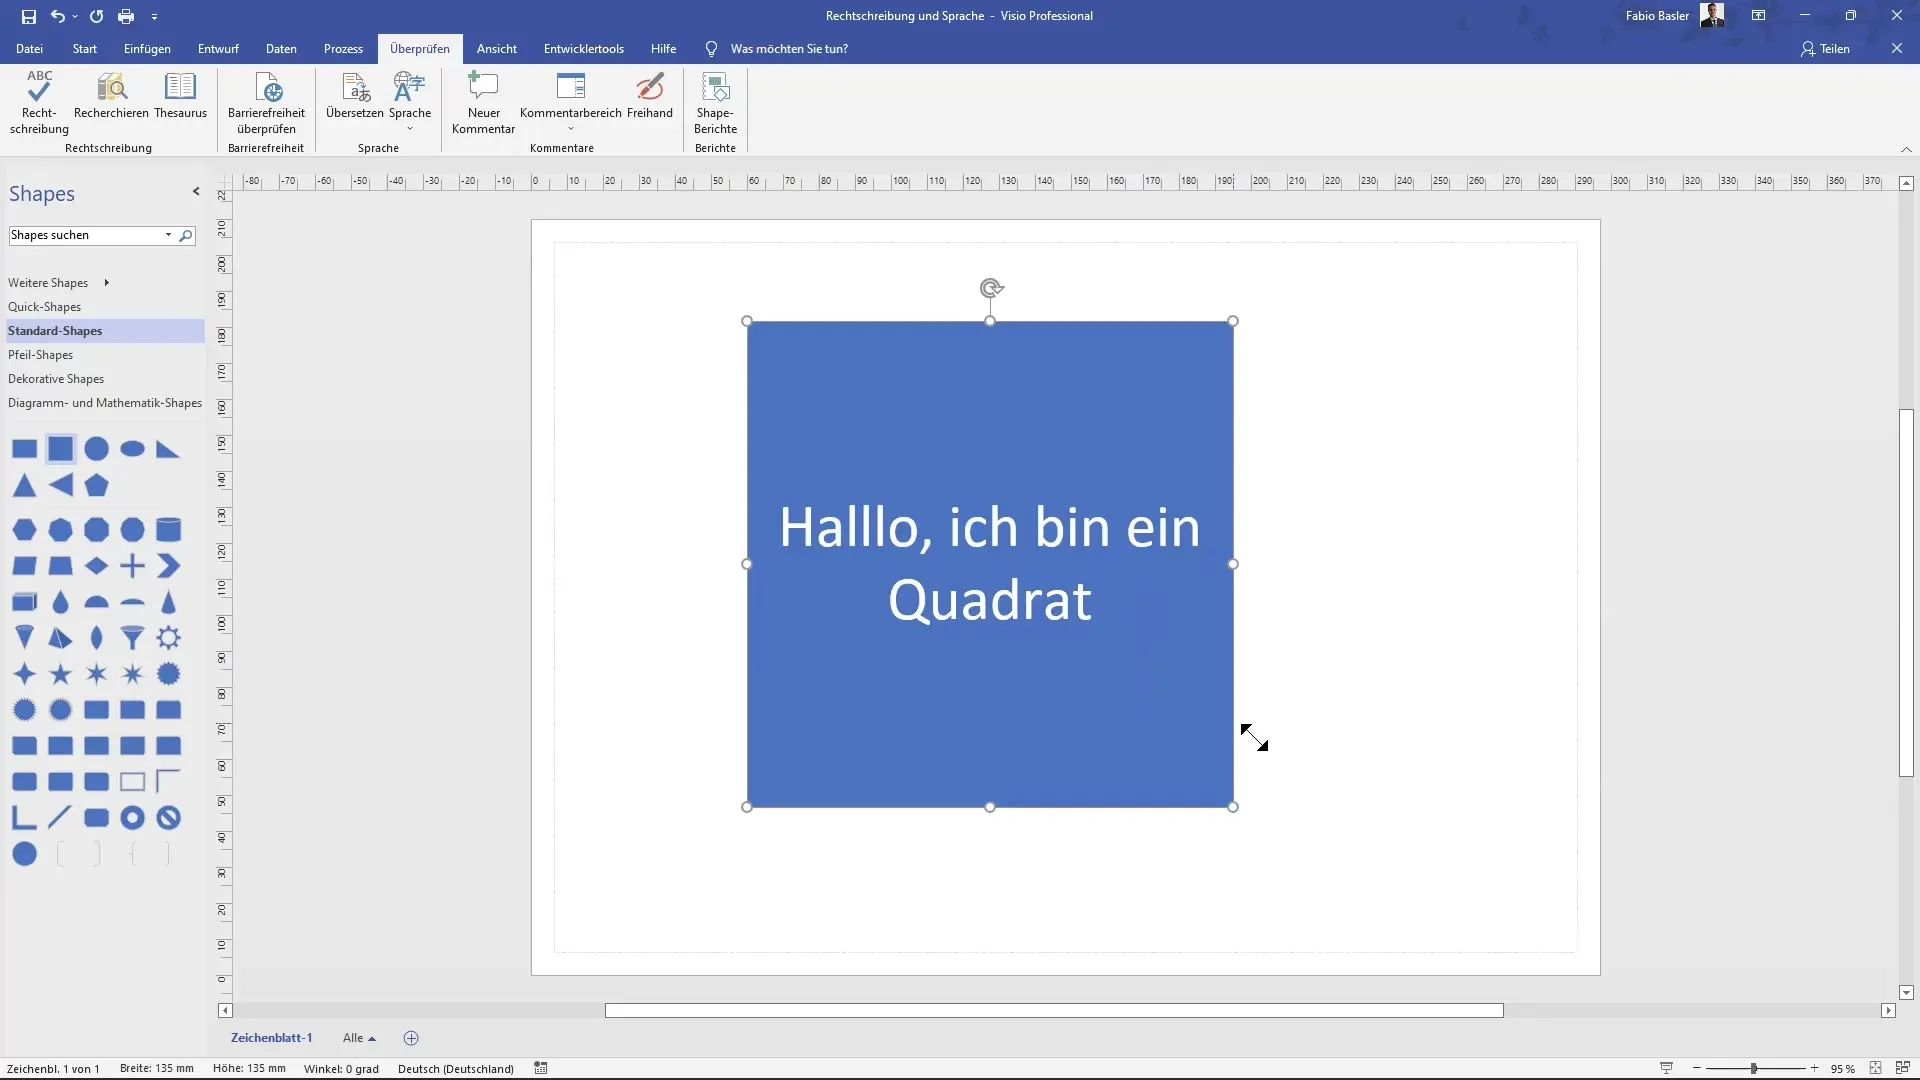Pick the hexagon shape
This screenshot has width=1920, height=1080.
[x=25, y=529]
